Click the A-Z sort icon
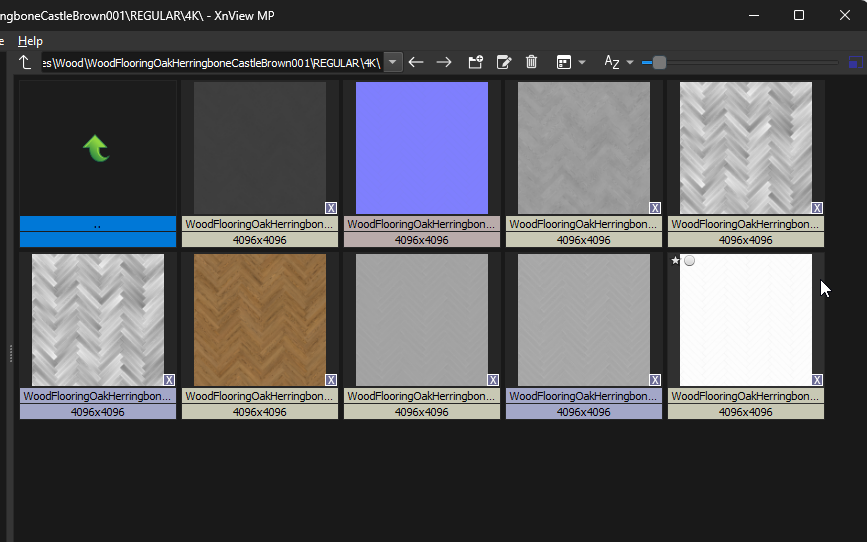 coord(612,62)
